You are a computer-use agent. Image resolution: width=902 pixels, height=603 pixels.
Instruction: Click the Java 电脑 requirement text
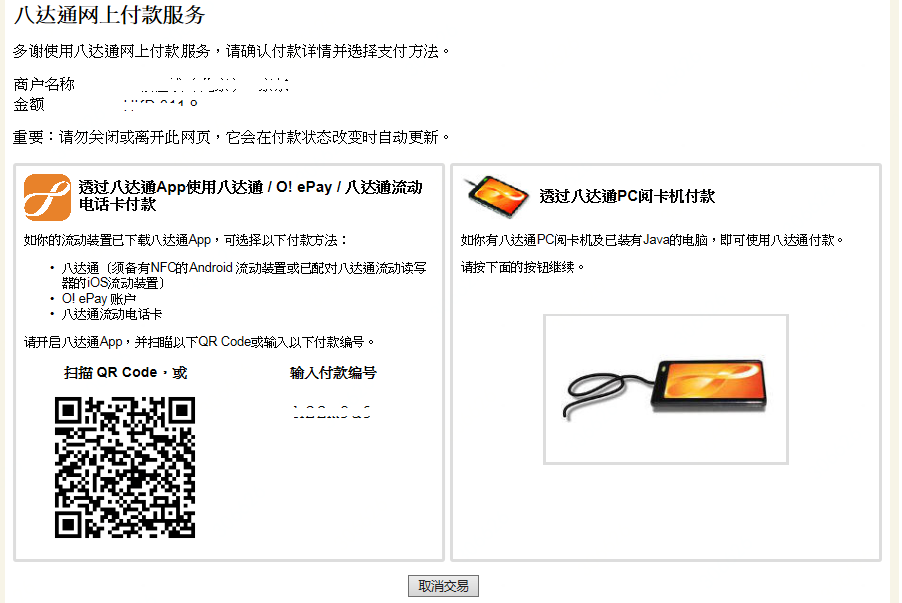(x=652, y=240)
